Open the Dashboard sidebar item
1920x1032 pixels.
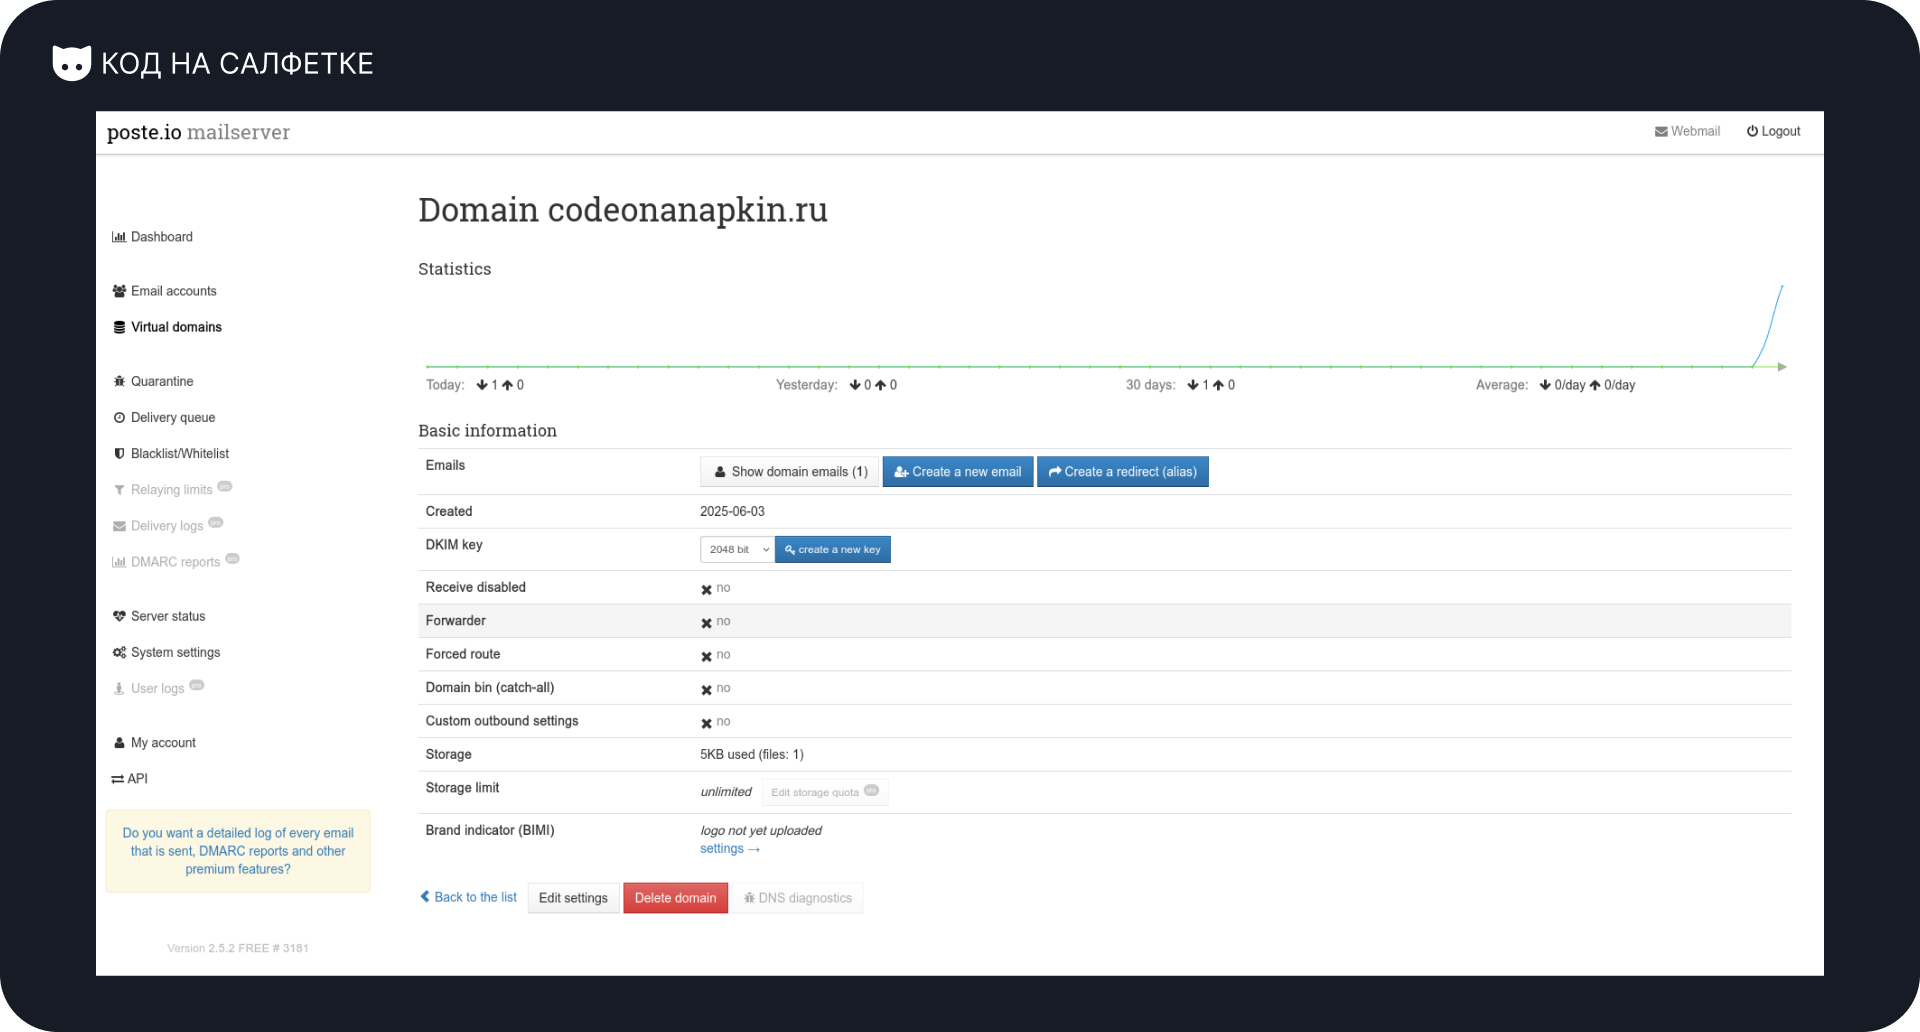153,237
